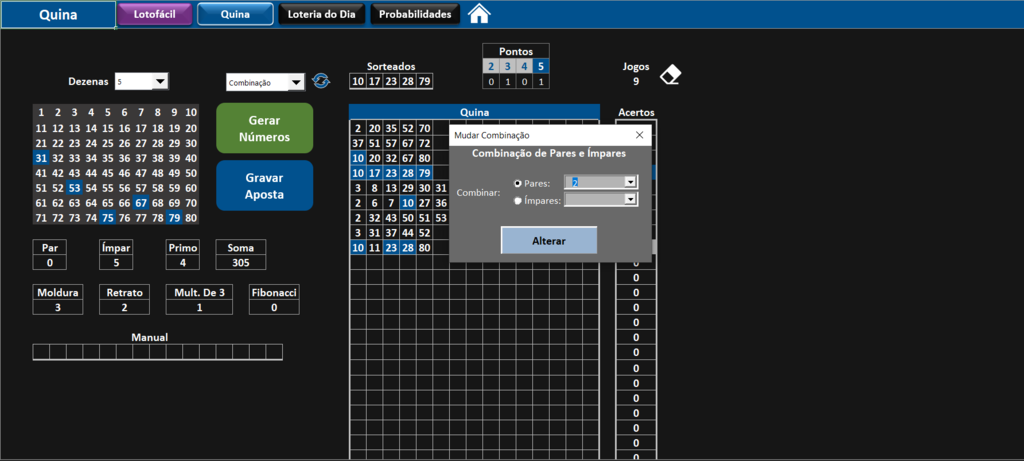Click the Primo count value 4

[x=182, y=262]
